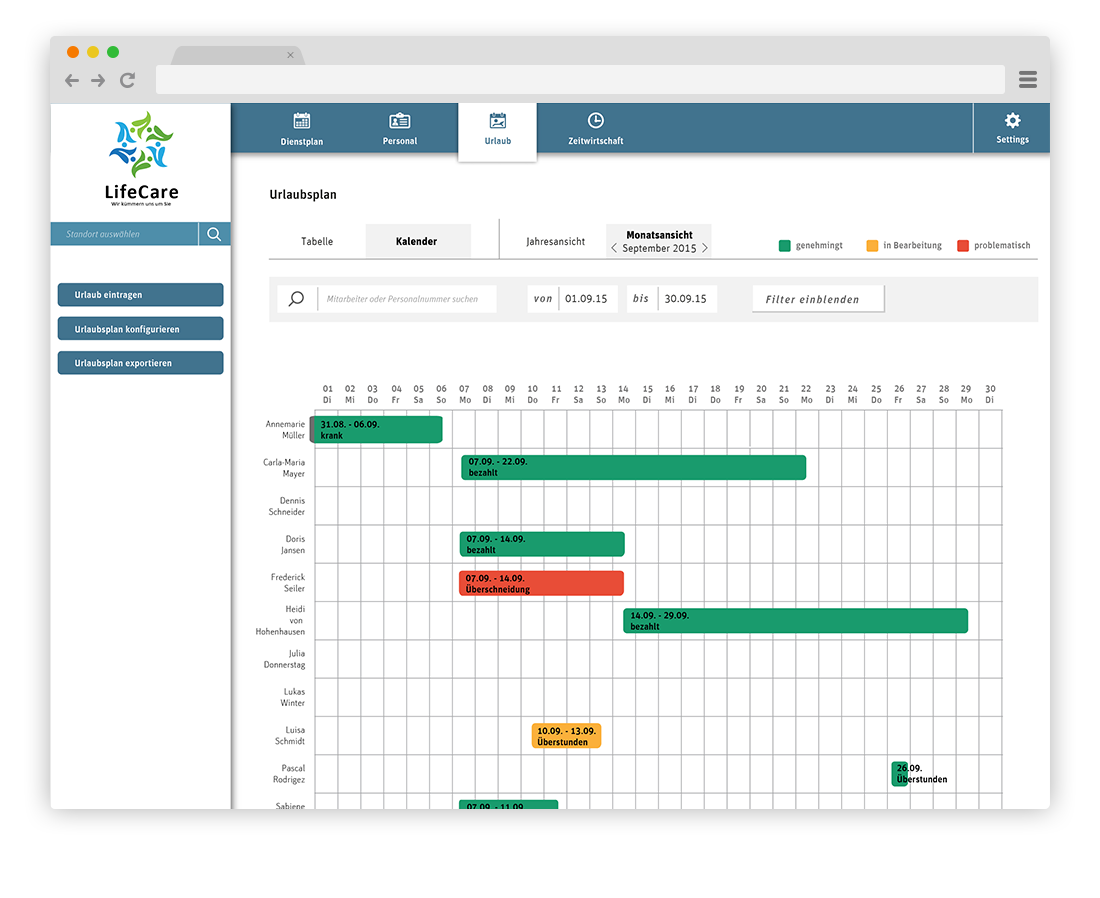Show filters with Filter einblenden

[818, 299]
